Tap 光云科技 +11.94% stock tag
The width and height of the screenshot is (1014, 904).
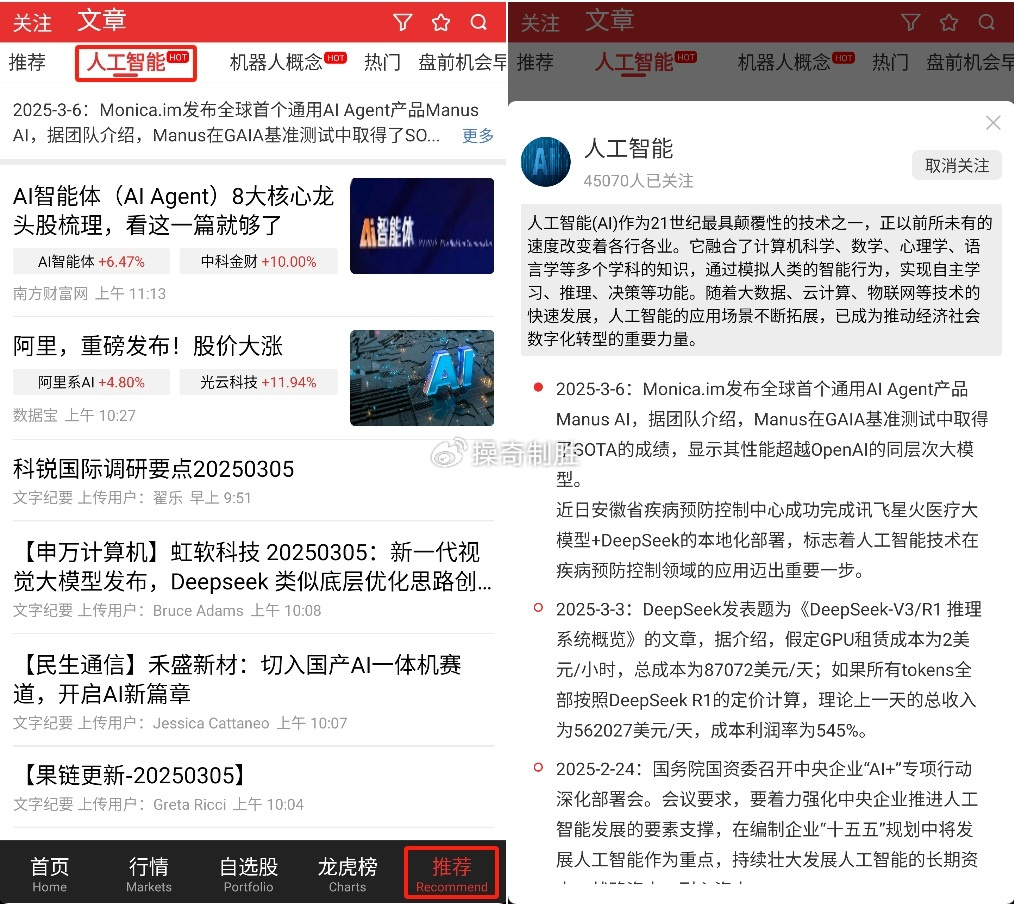click(258, 382)
